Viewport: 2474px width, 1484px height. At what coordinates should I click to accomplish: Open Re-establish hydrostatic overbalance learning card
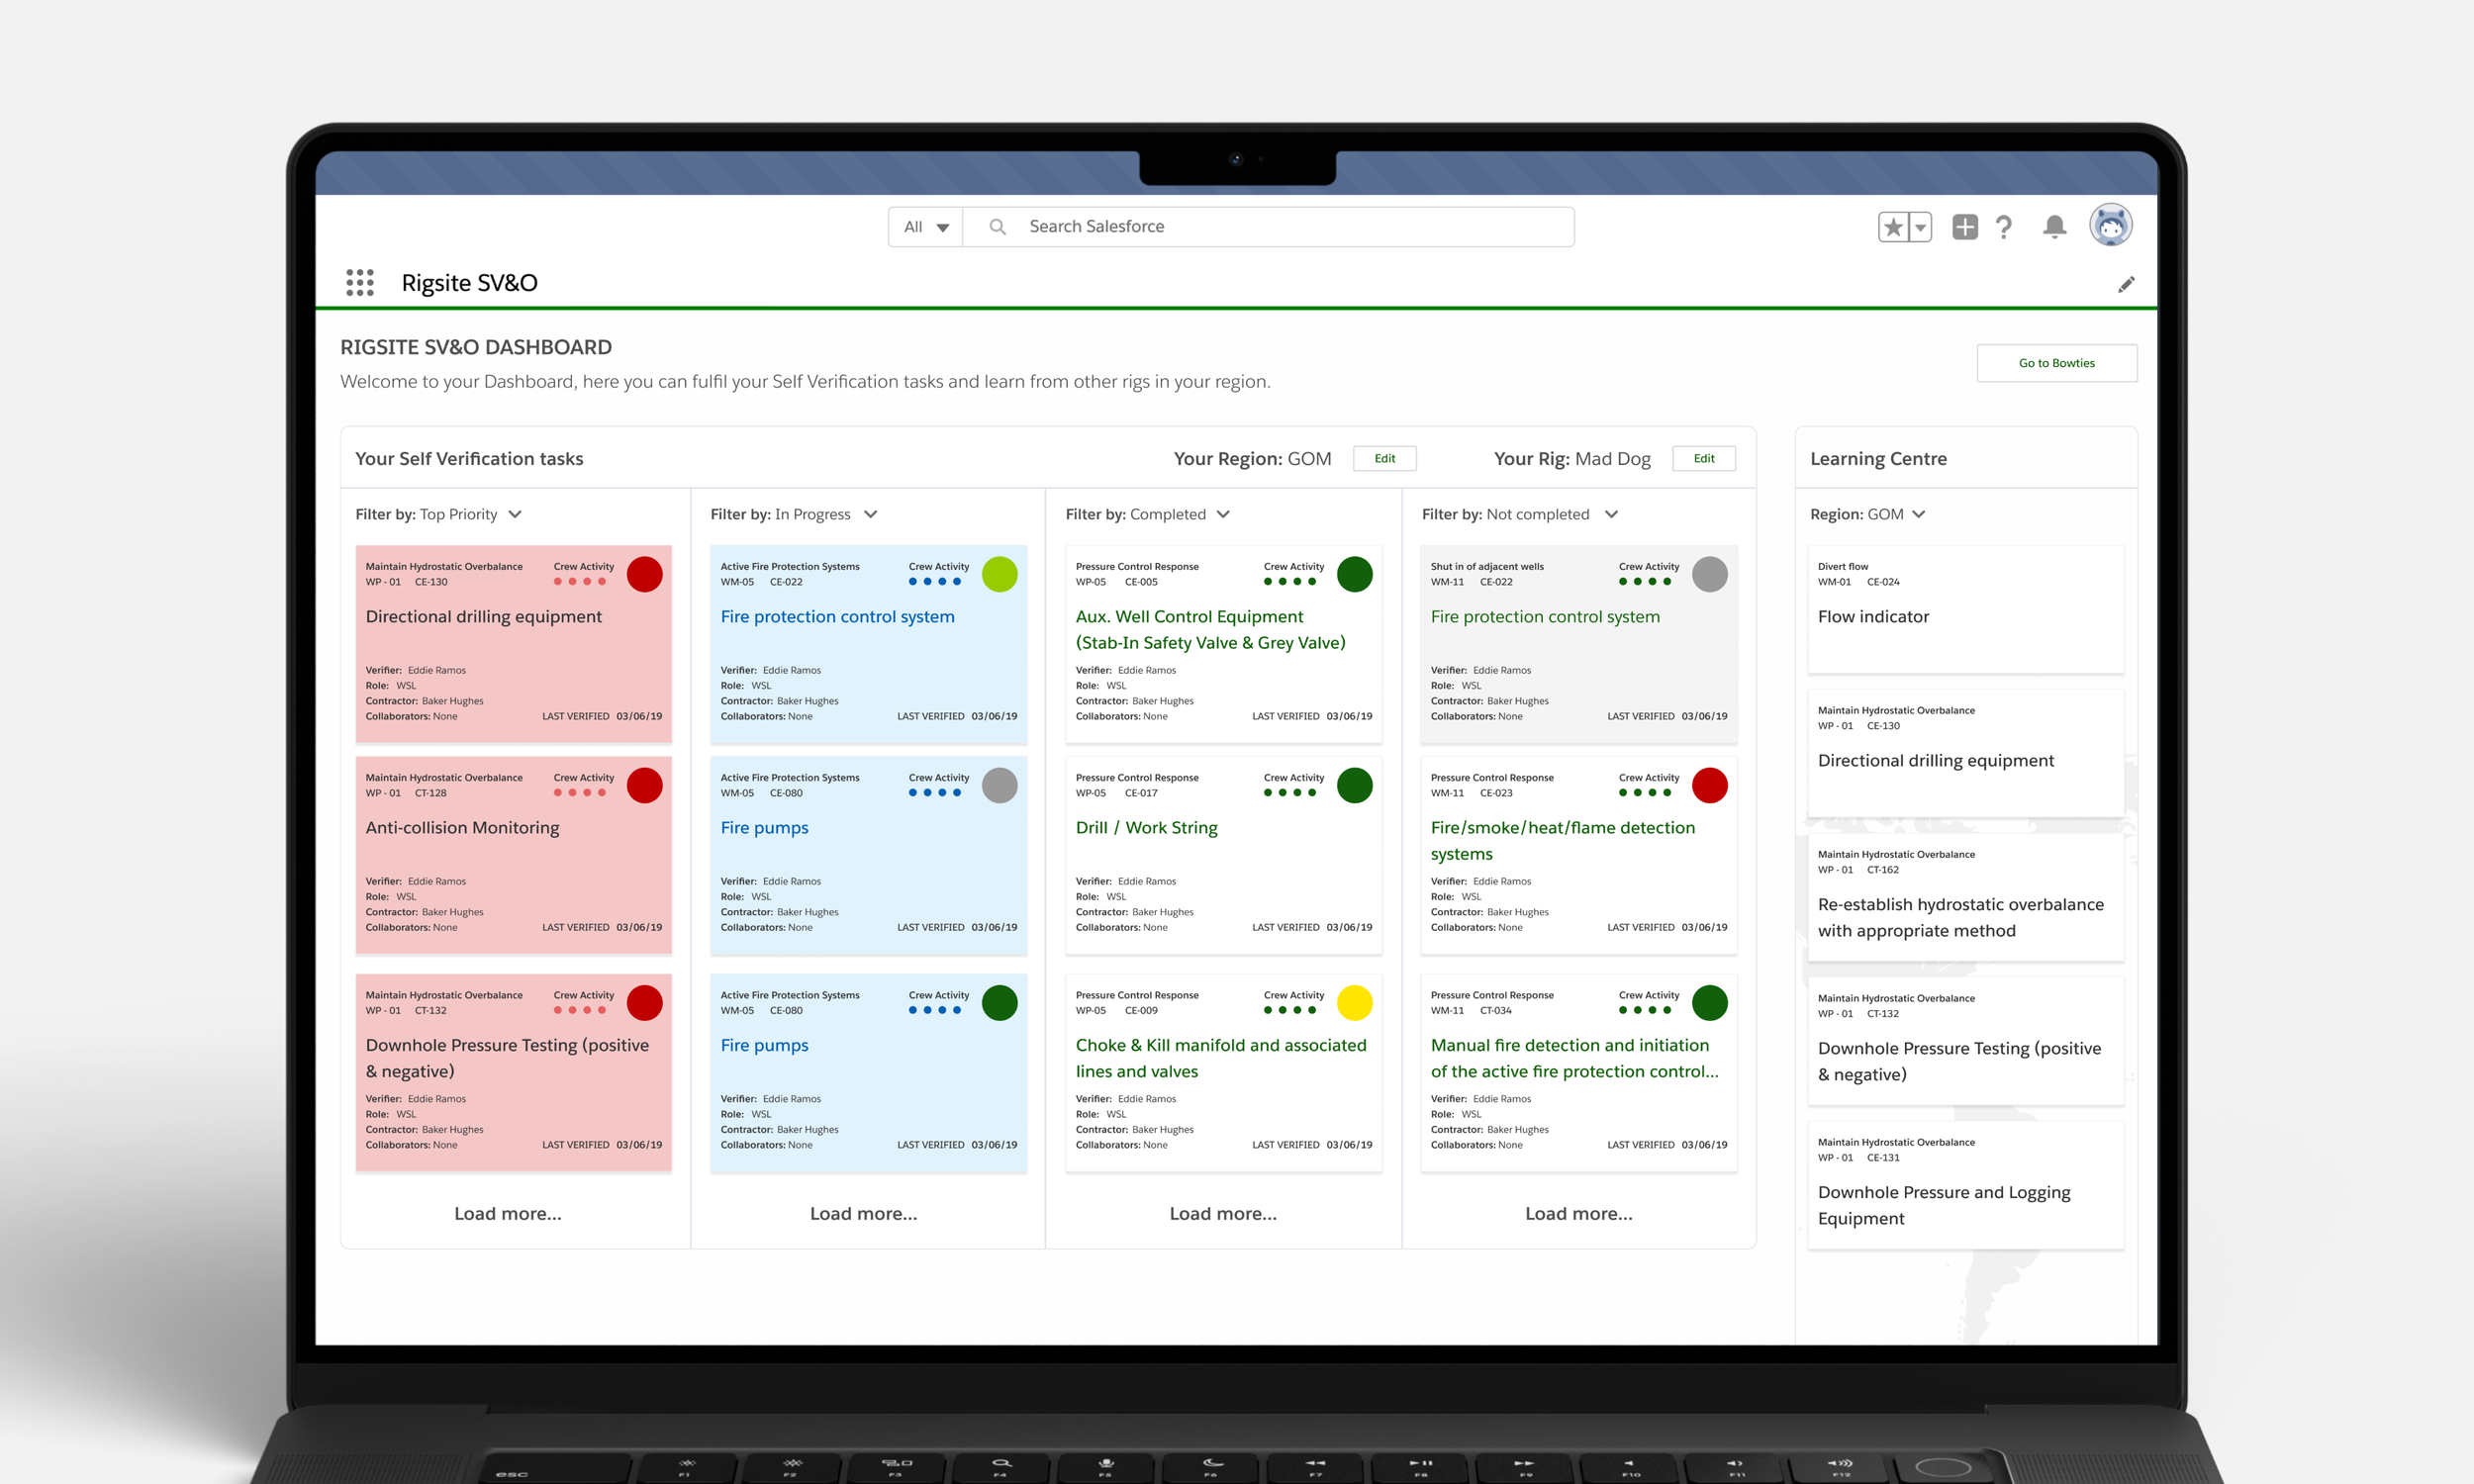point(1965,897)
